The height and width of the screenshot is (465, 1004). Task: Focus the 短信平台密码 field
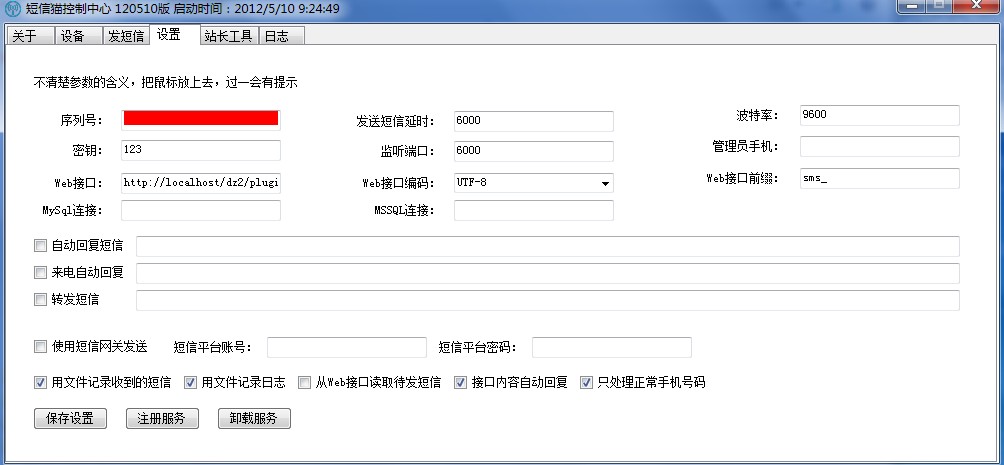click(611, 347)
